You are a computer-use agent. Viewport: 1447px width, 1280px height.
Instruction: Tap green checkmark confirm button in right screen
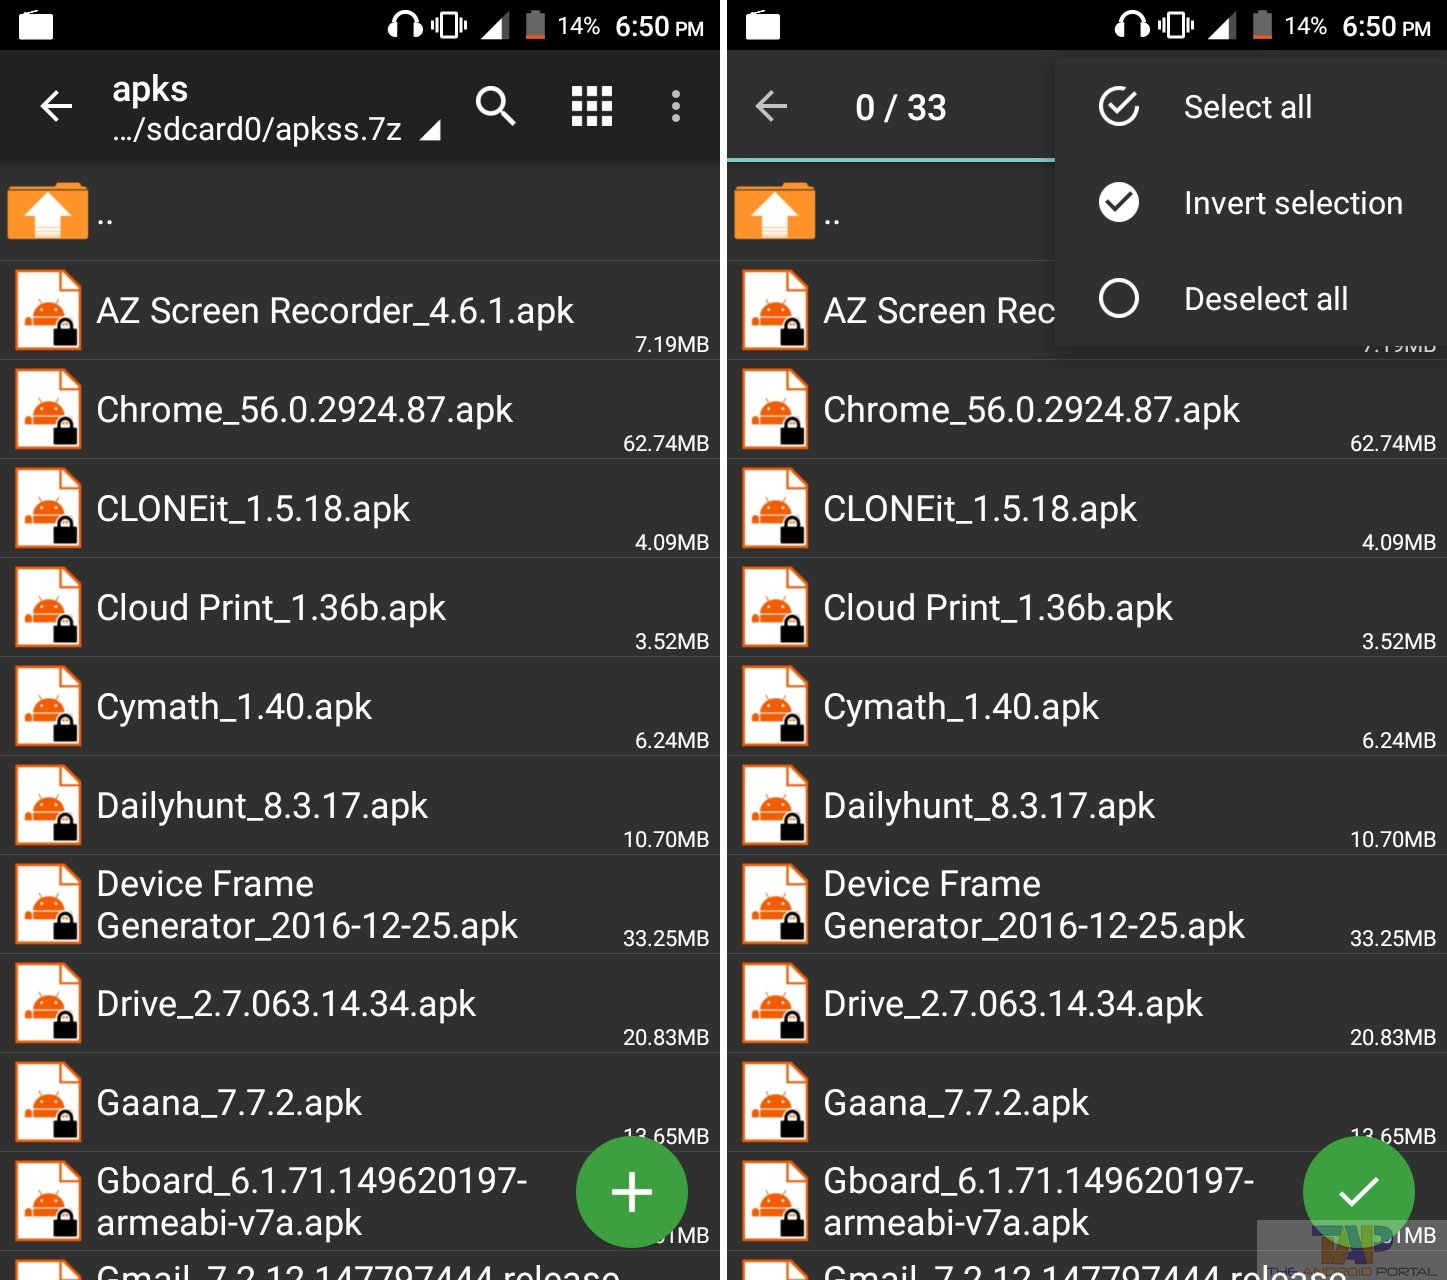click(1358, 1192)
